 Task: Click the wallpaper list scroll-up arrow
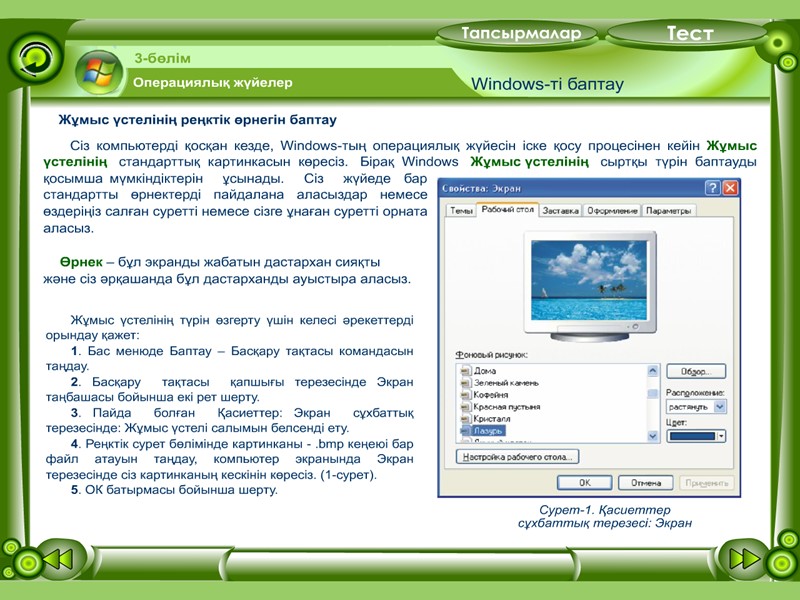653,371
